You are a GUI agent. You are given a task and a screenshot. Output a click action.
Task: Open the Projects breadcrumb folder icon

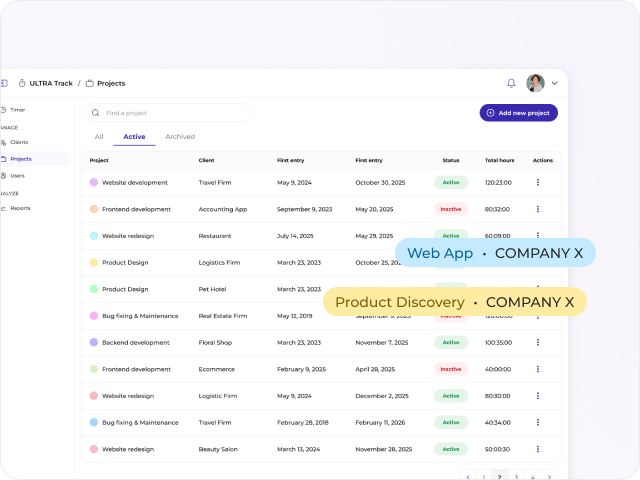[x=90, y=83]
